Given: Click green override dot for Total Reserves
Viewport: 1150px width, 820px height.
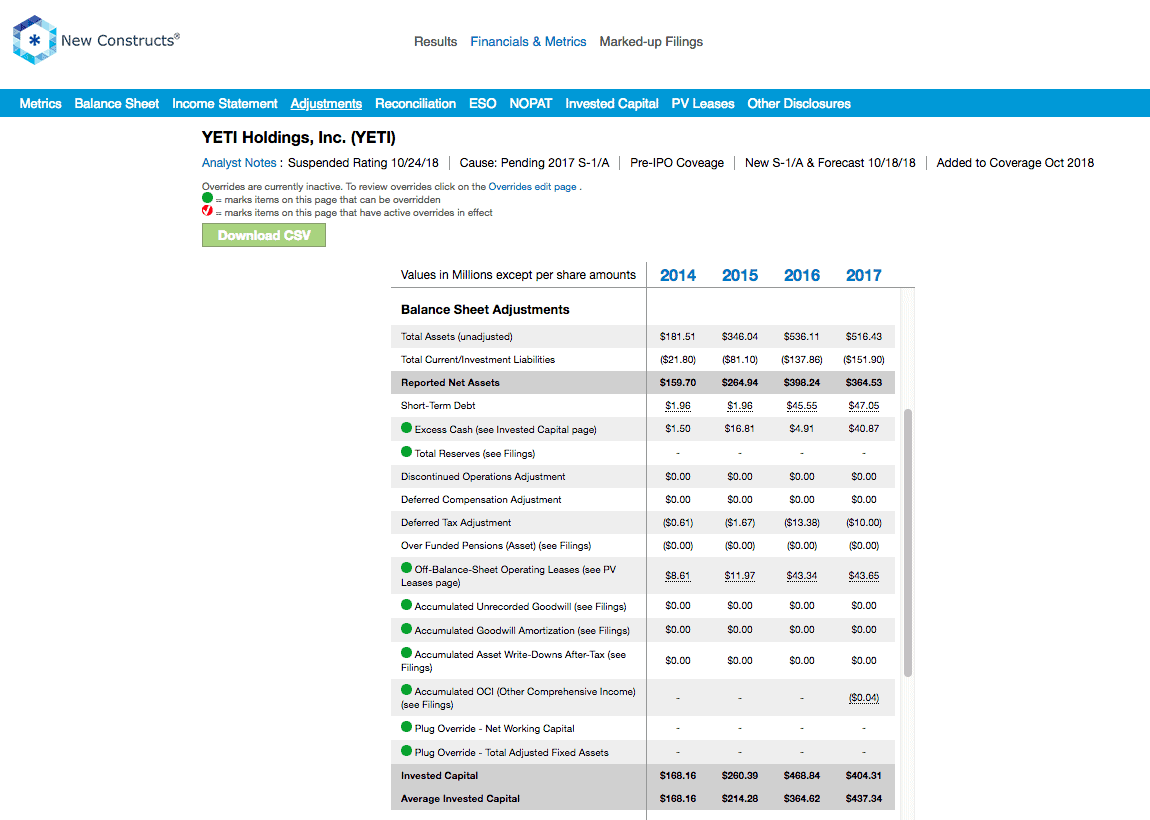Looking at the screenshot, I should [406, 453].
